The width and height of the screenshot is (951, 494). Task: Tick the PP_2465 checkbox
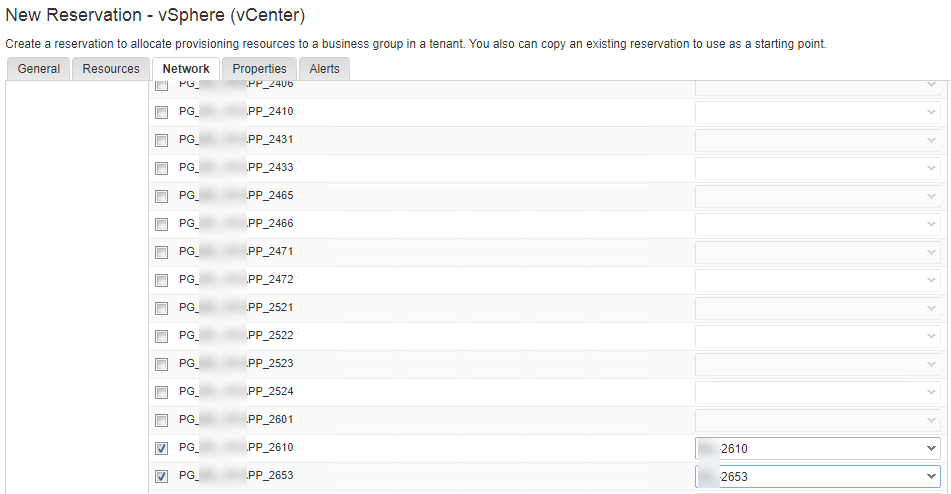click(x=162, y=196)
